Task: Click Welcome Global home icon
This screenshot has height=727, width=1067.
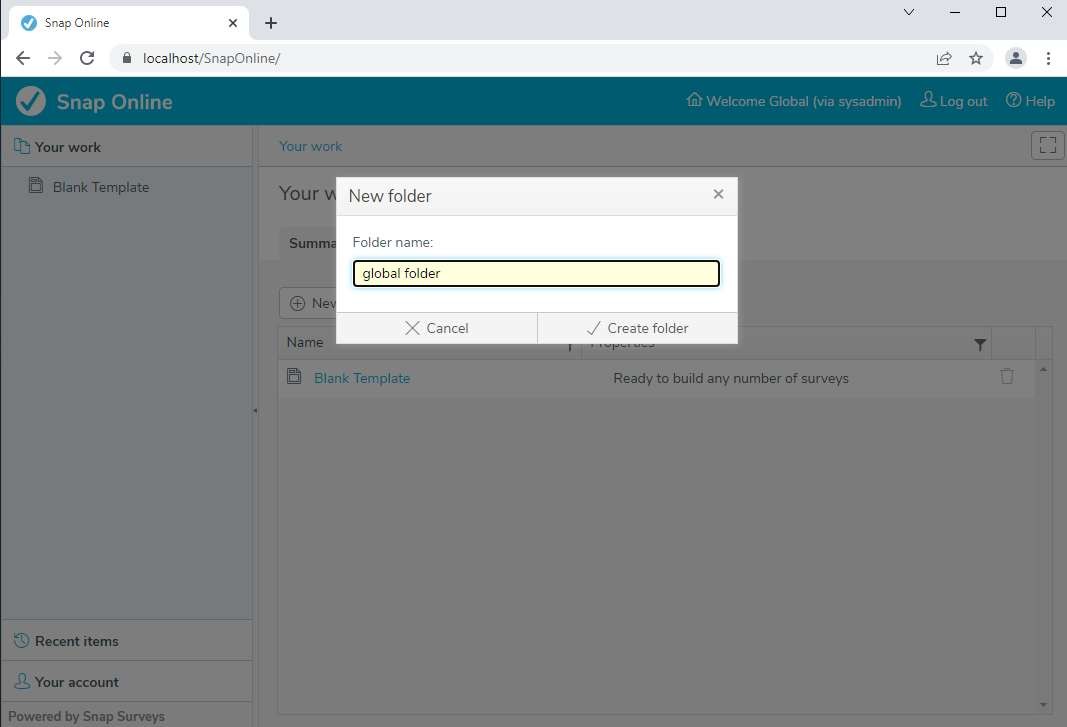Action: coord(694,100)
